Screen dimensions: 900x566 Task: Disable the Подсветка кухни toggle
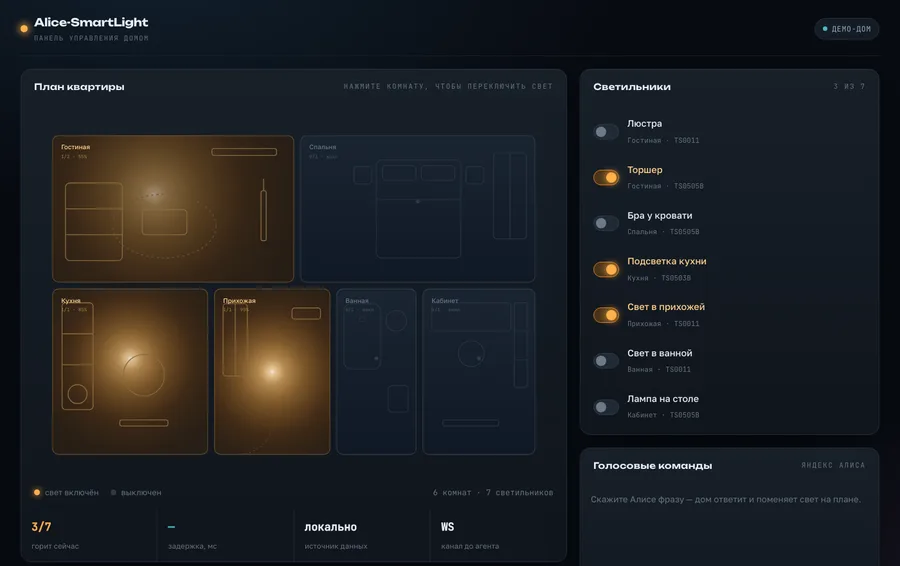coord(606,269)
